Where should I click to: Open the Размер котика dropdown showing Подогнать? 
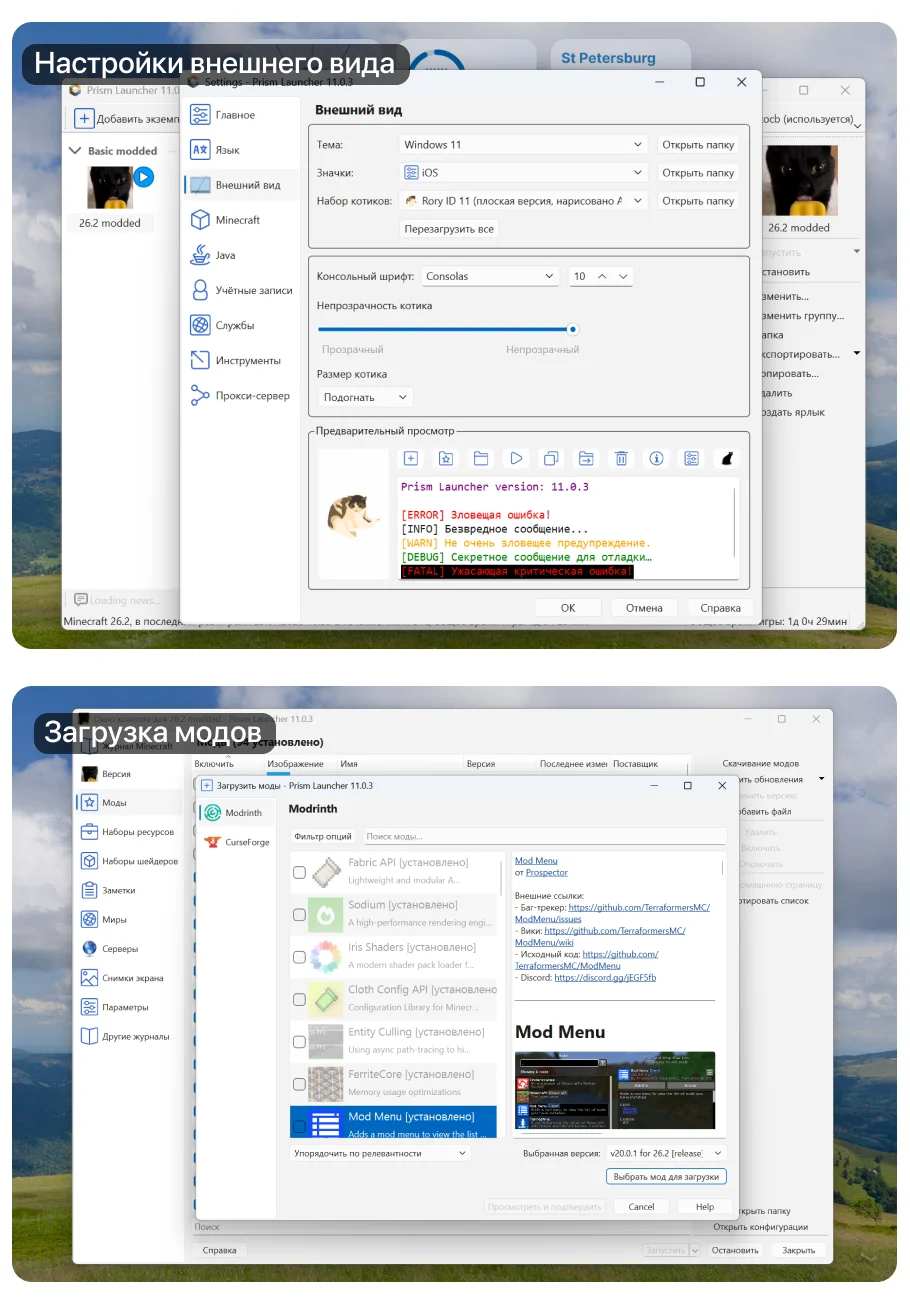click(x=365, y=397)
